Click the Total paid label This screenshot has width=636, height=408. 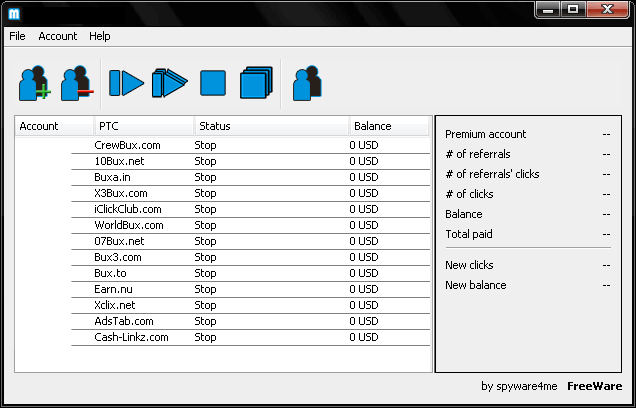coord(469,234)
